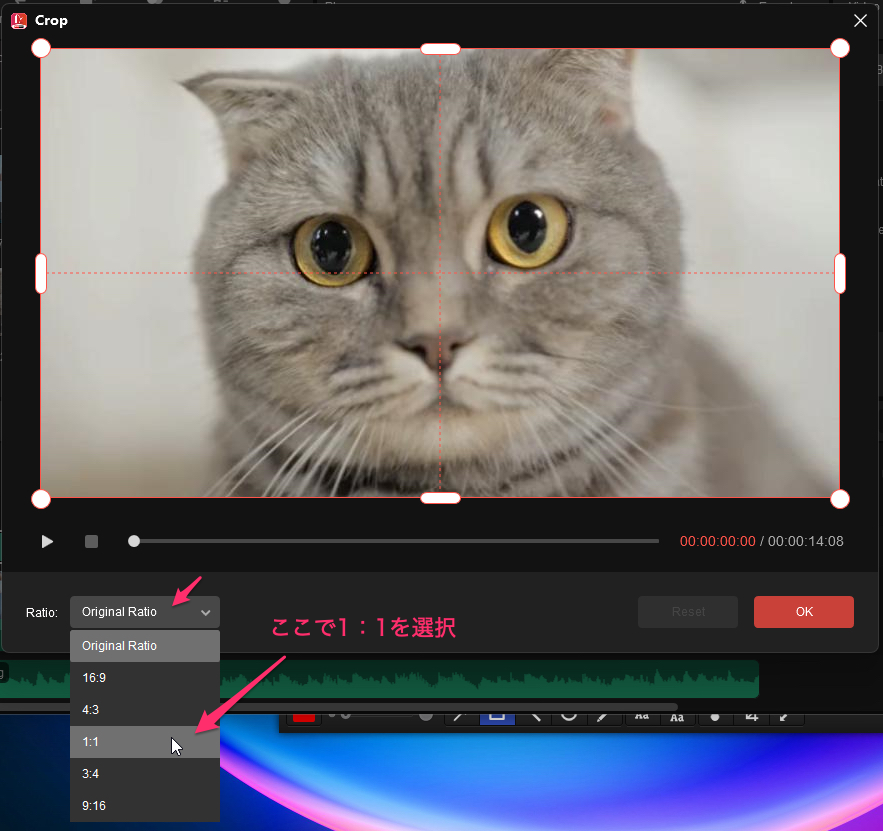This screenshot has width=883, height=831.
Task: Click the bottom-right corner crop handle
Action: pyautogui.click(x=840, y=499)
